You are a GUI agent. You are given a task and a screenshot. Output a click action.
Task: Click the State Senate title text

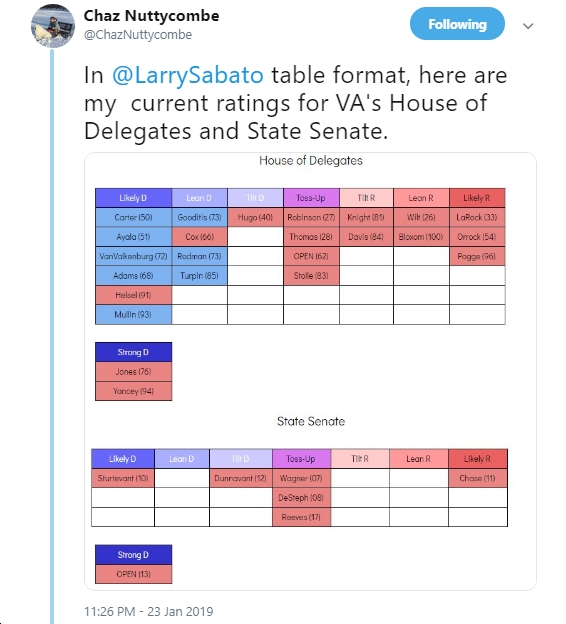[311, 421]
